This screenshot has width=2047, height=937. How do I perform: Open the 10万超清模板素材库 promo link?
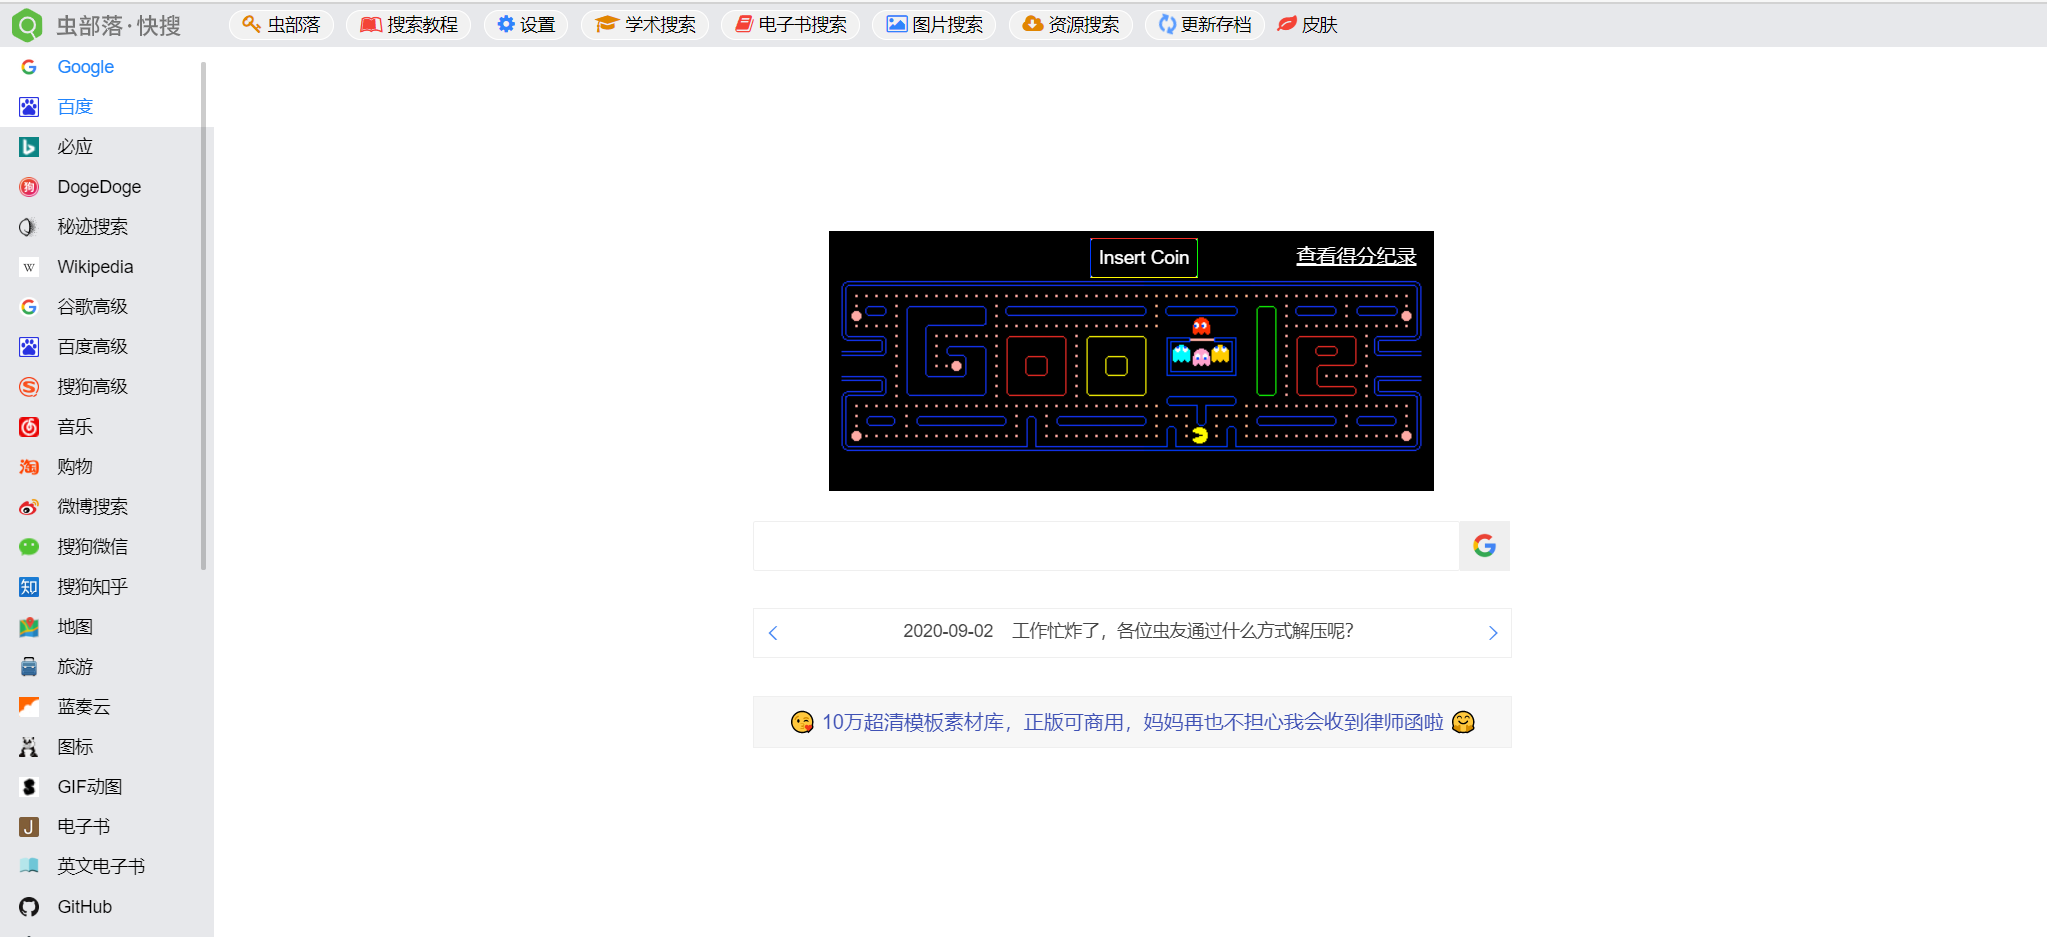tap(1132, 722)
